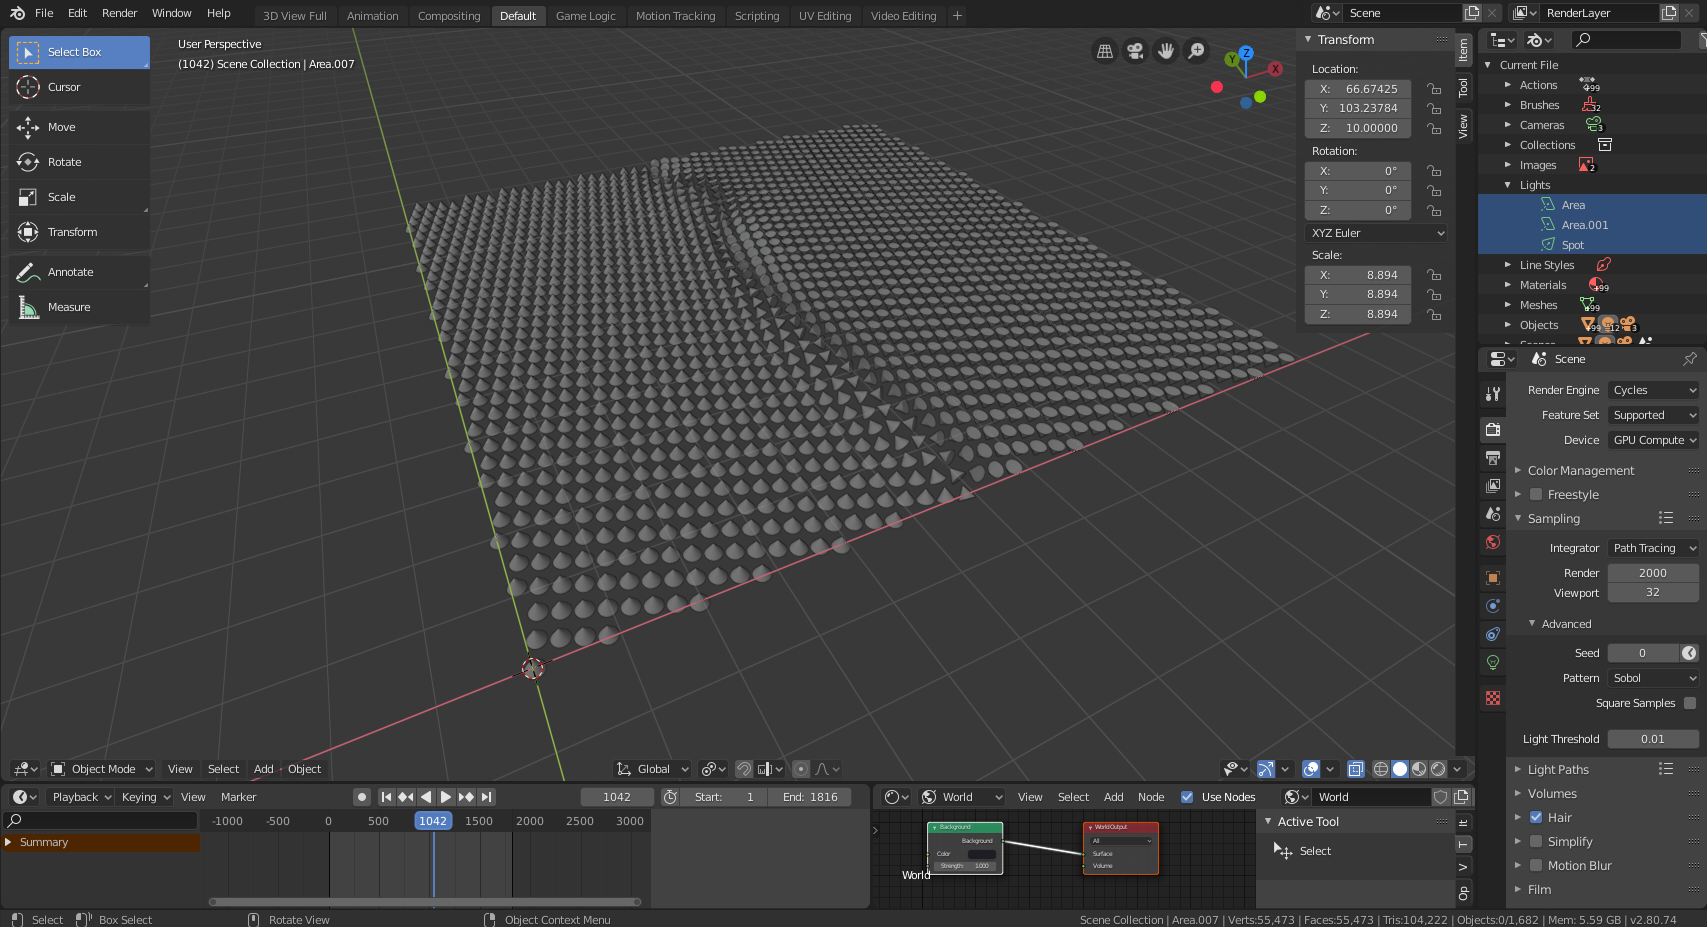1707x927 pixels.
Task: Activate the Transform tool in toolbar
Action: pyautogui.click(x=79, y=232)
